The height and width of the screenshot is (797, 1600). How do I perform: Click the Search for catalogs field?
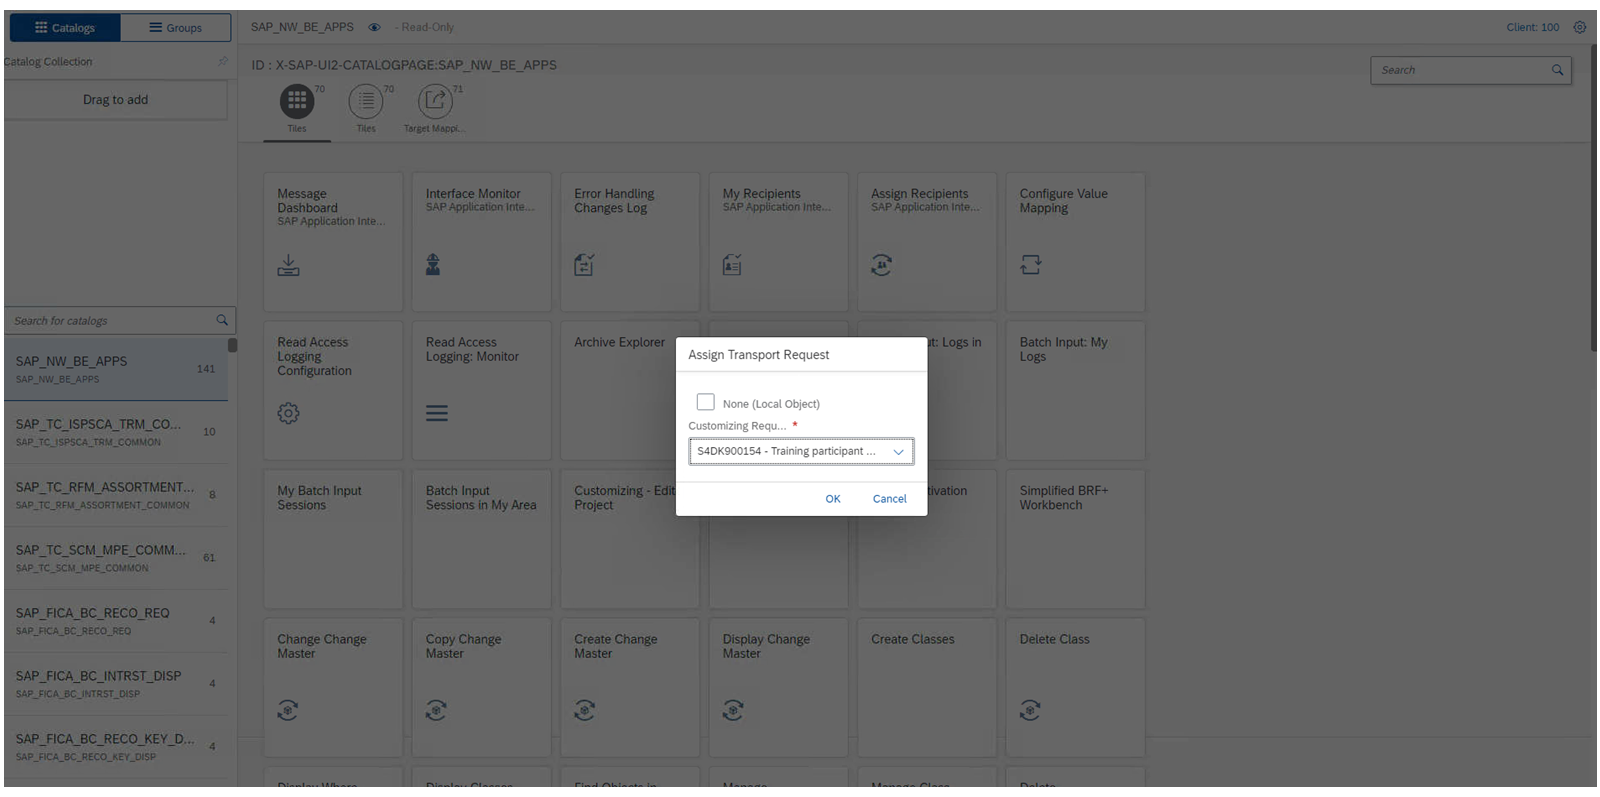(120, 321)
